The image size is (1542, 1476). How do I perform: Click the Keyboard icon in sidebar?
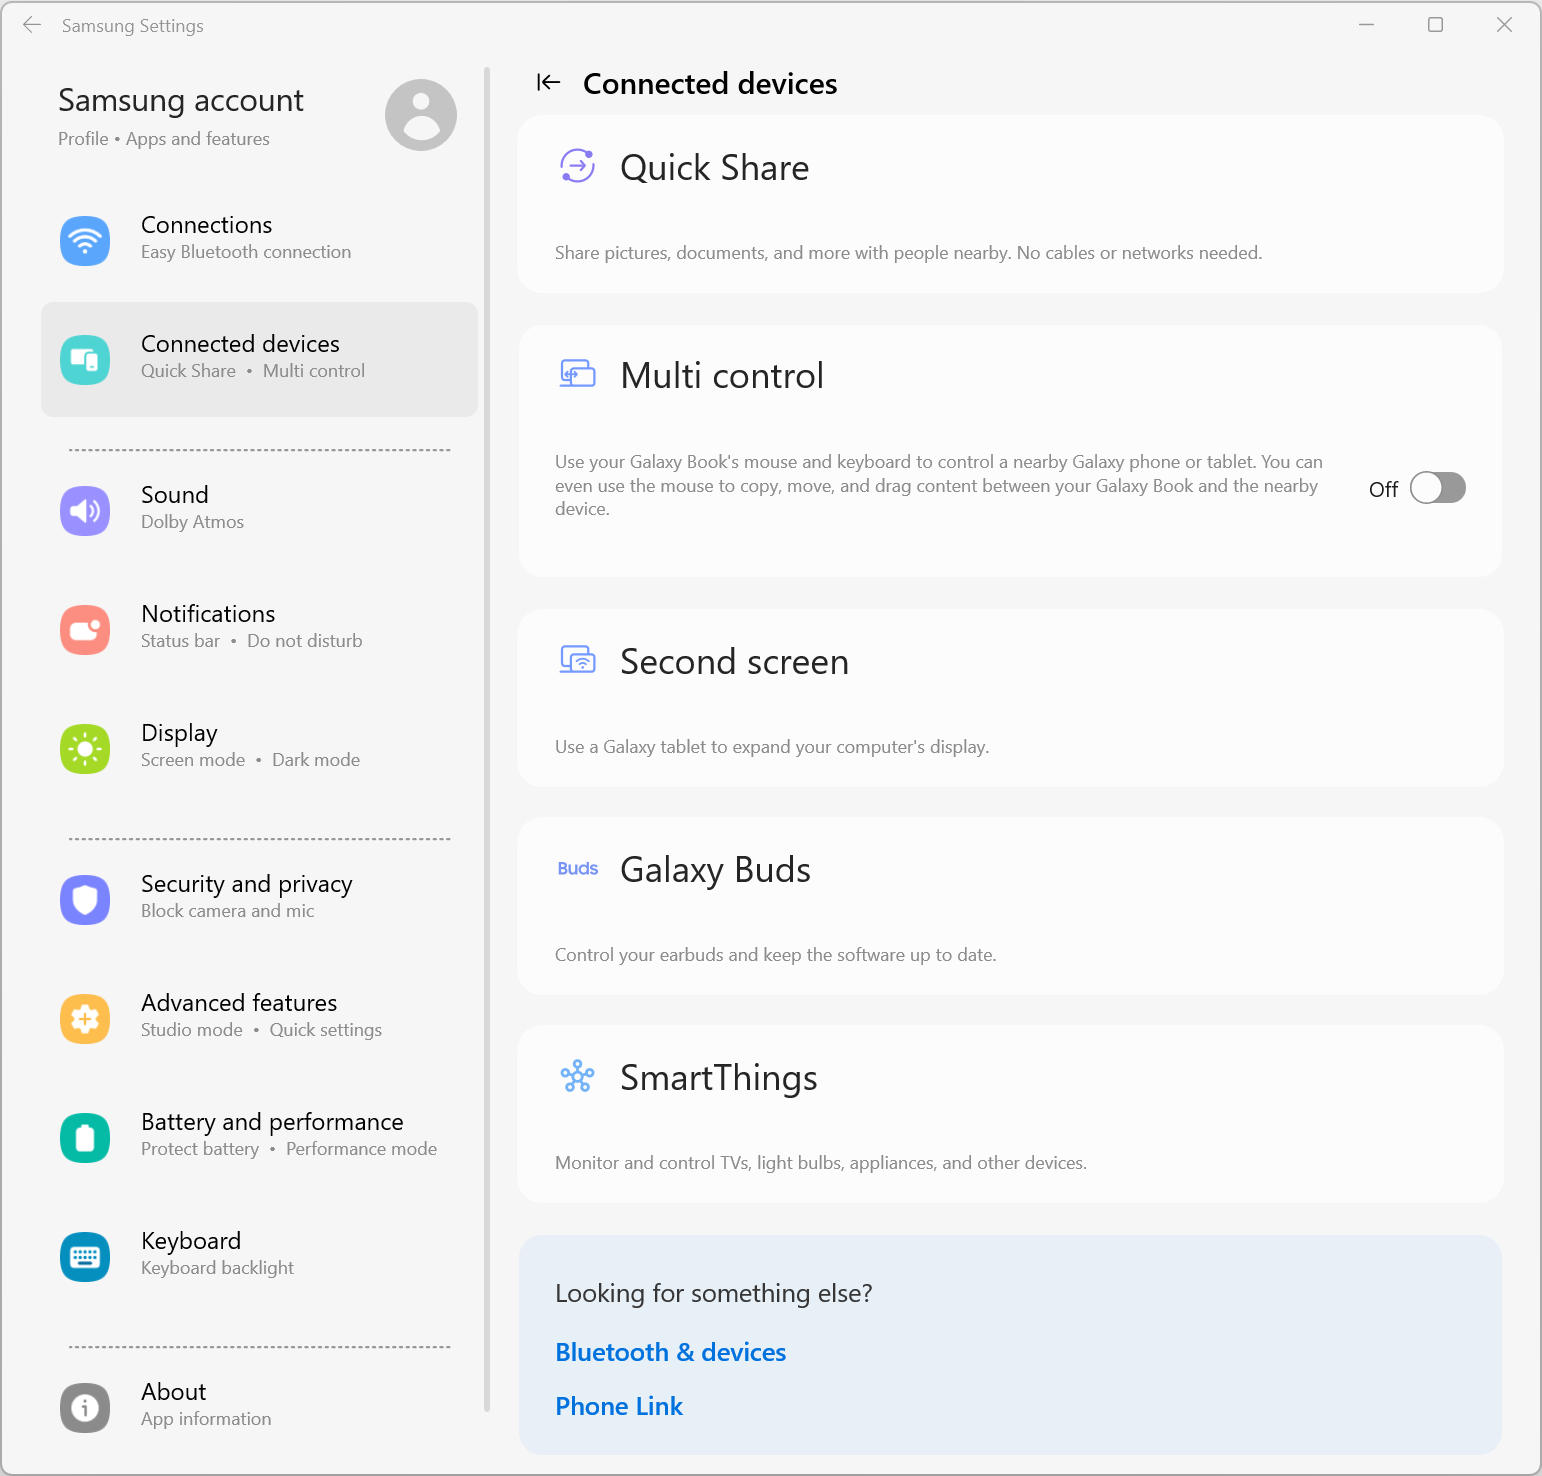tap(85, 1257)
